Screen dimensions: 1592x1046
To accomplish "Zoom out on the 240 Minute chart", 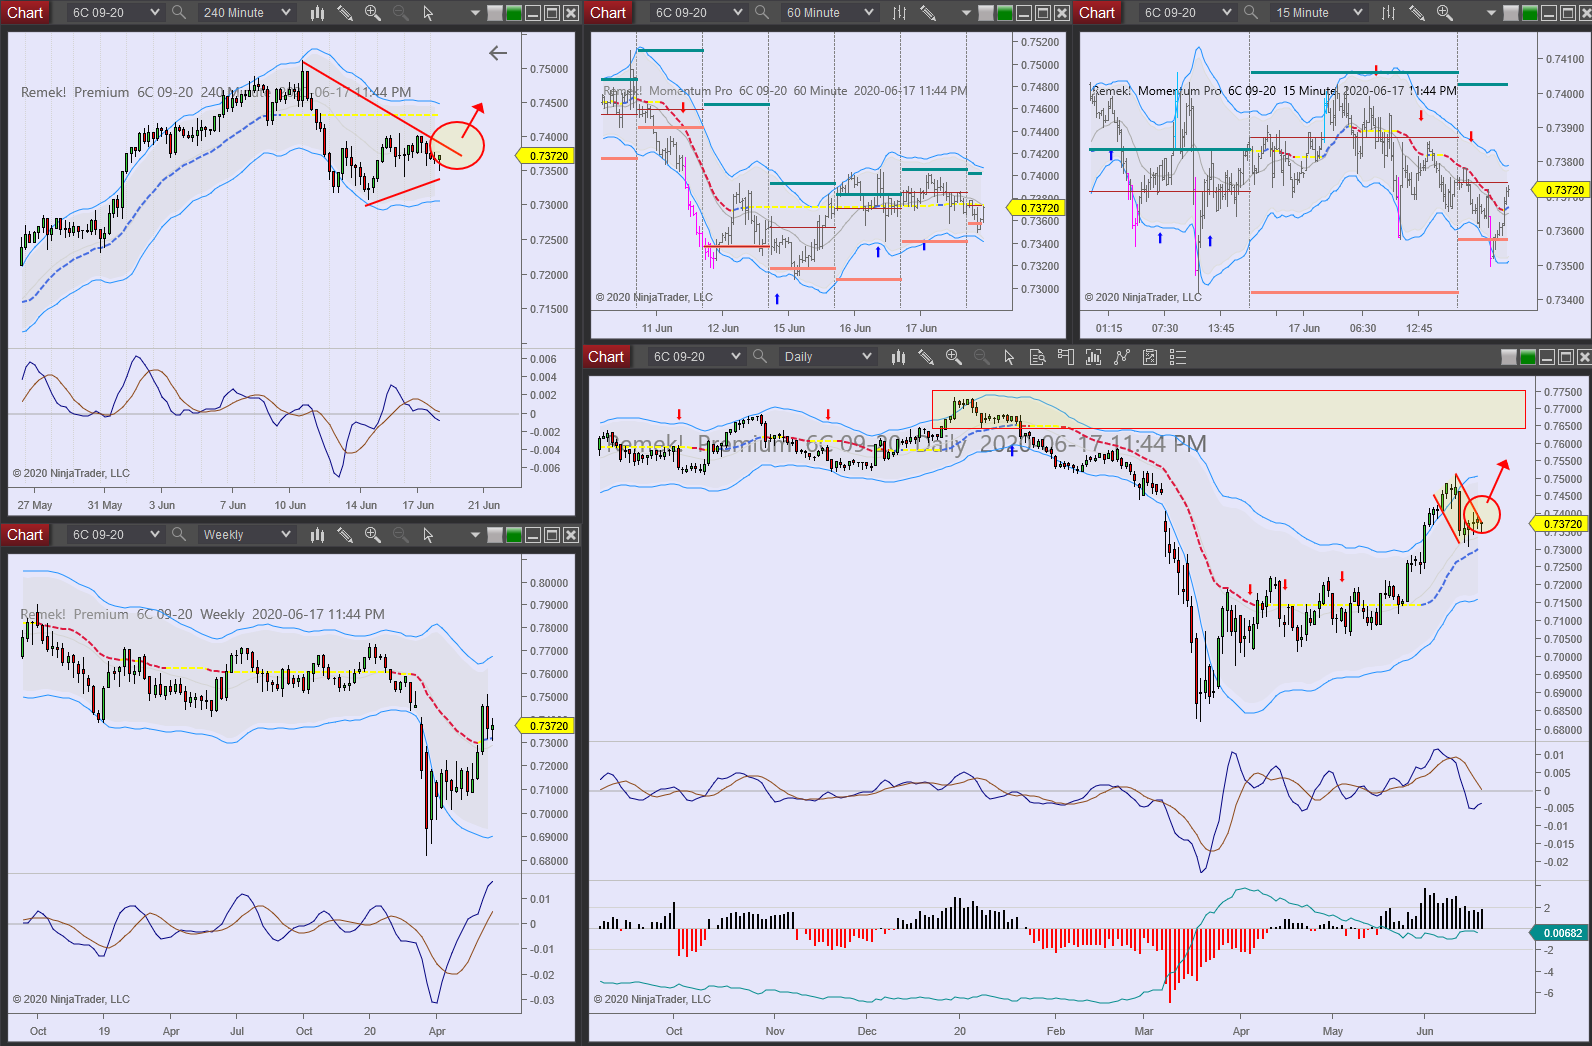I will (400, 13).
